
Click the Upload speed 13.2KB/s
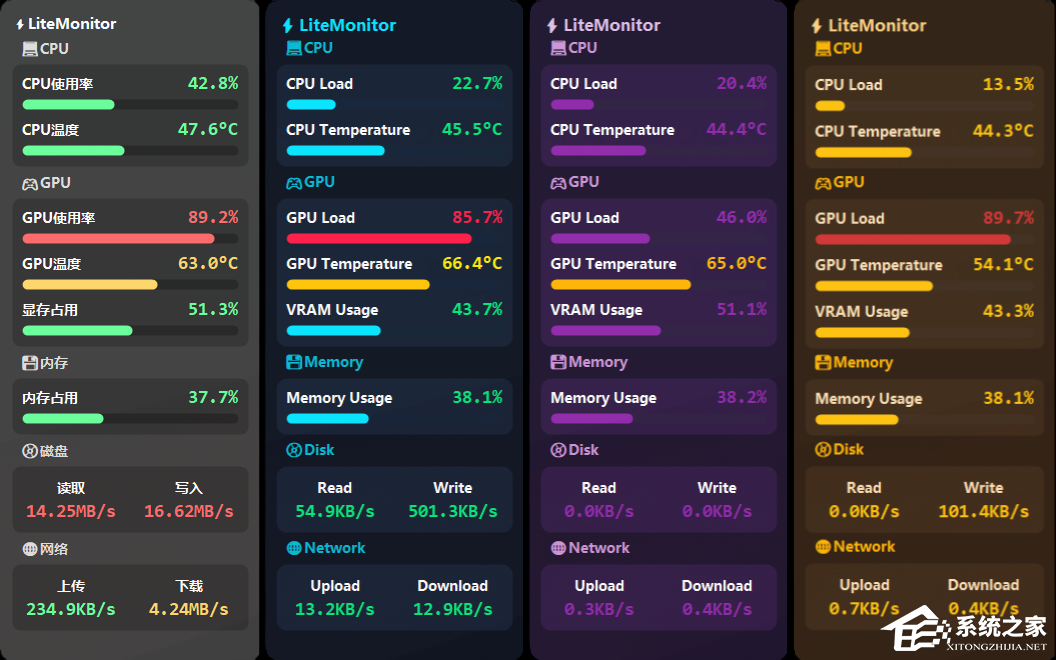(335, 609)
